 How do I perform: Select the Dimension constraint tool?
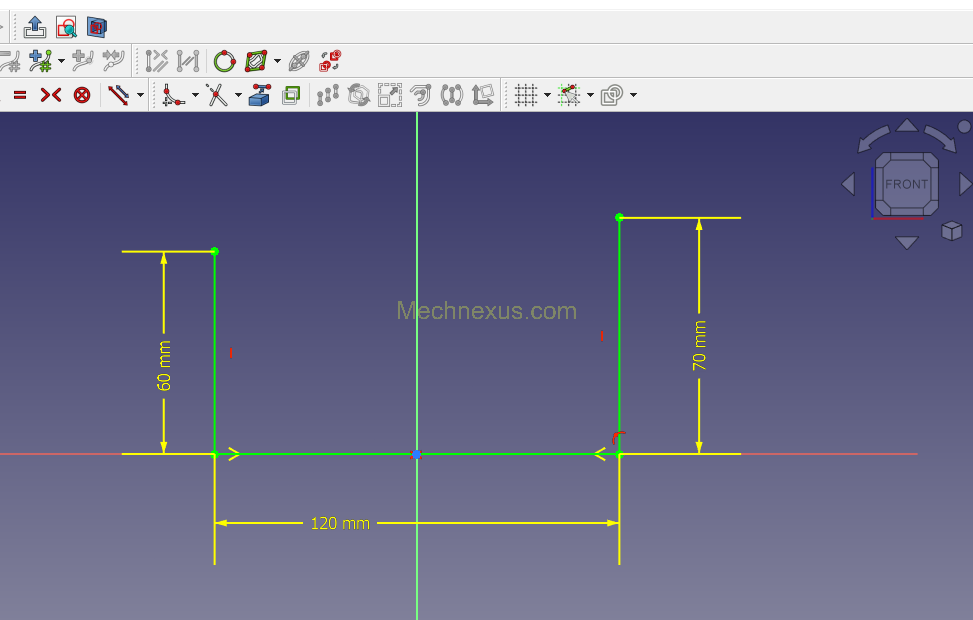coord(119,95)
